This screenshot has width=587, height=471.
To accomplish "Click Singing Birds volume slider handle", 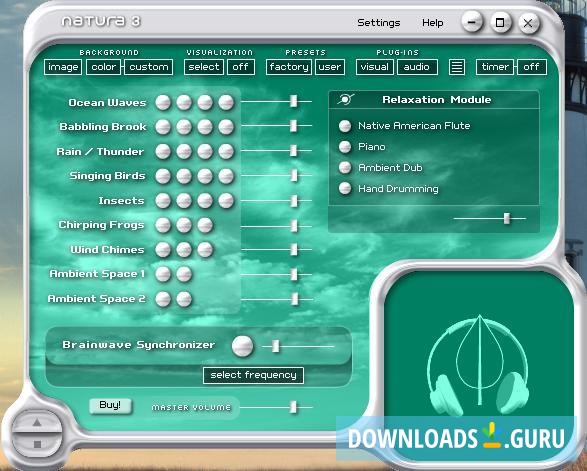I will (294, 175).
